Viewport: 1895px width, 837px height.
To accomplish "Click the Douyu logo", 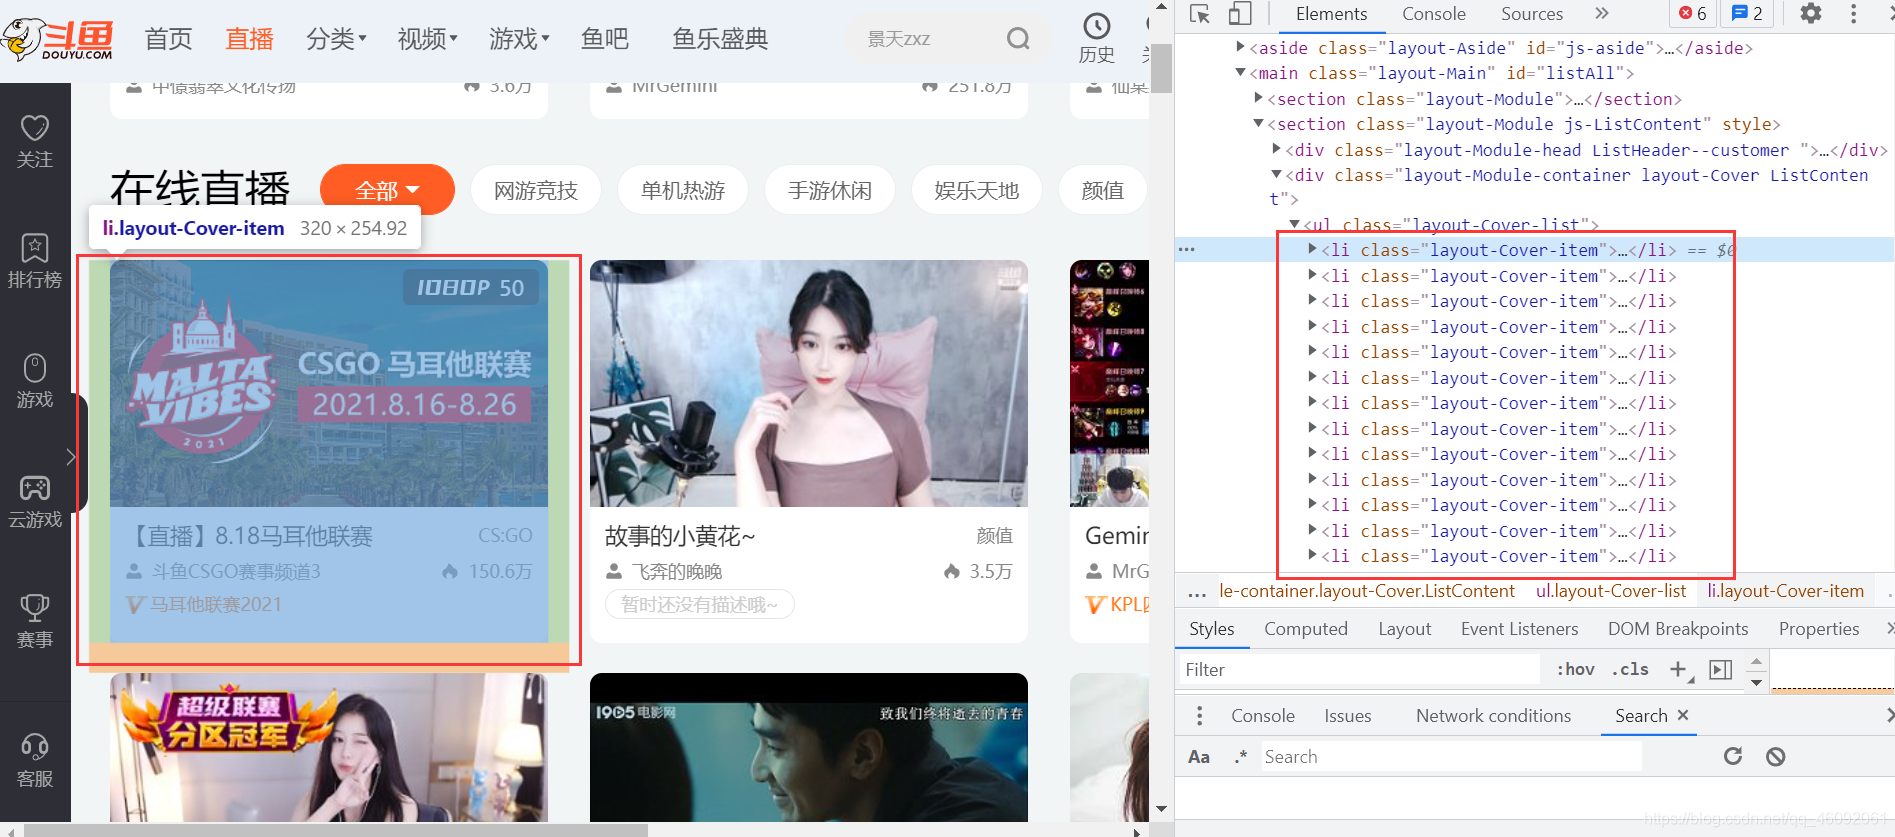I will pyautogui.click(x=57, y=40).
